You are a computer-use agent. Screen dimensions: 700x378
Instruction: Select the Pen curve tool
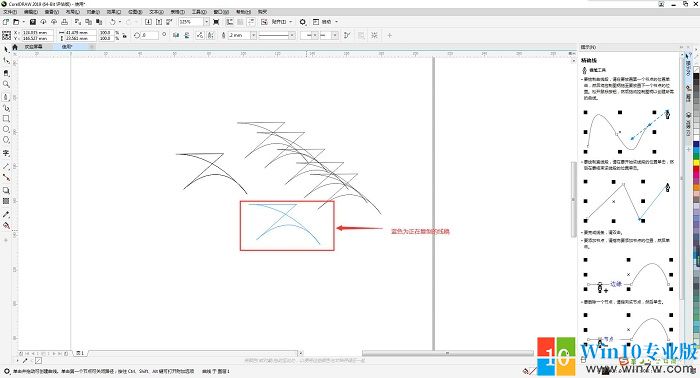coord(6,97)
